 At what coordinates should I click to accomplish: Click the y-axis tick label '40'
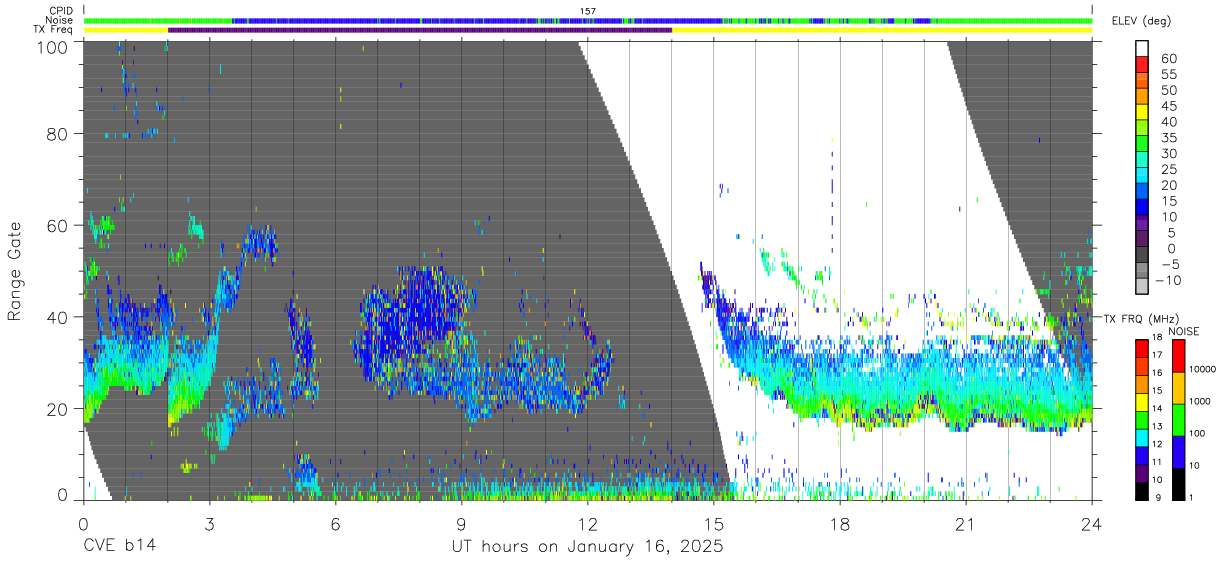pyautogui.click(x=59, y=317)
